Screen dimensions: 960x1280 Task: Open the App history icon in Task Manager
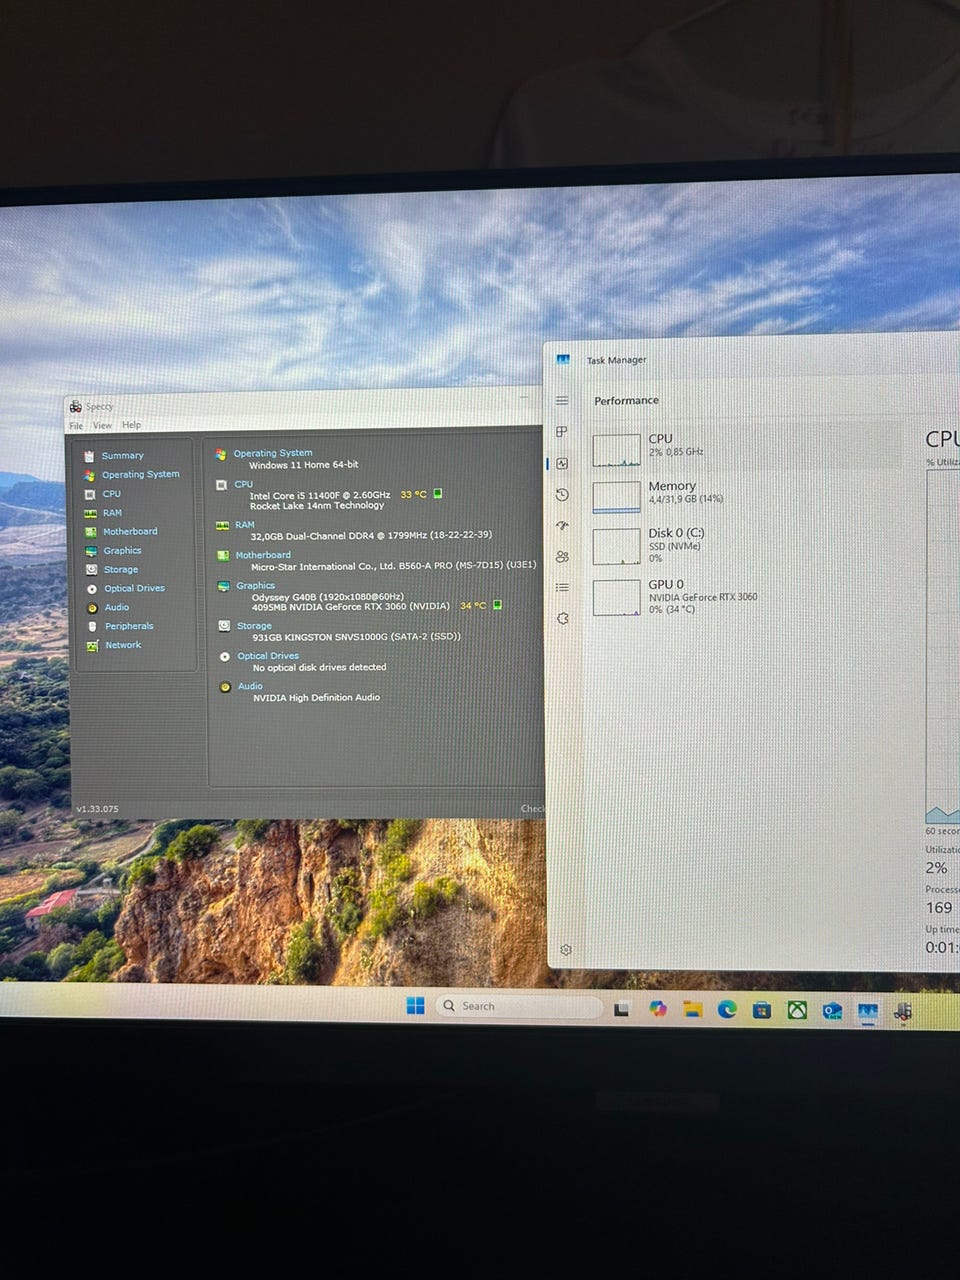[x=562, y=495]
